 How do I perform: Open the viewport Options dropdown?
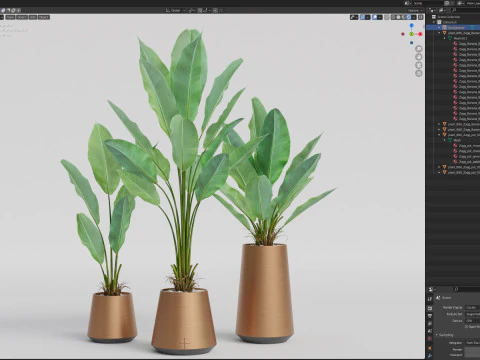pyautogui.click(x=415, y=10)
